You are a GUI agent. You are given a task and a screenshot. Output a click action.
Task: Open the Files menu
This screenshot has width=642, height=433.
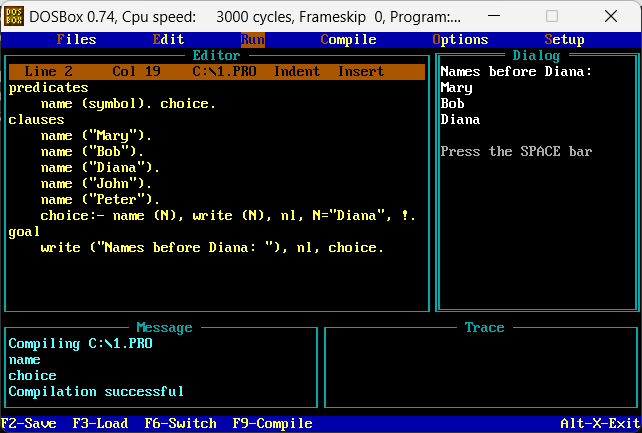point(76,40)
